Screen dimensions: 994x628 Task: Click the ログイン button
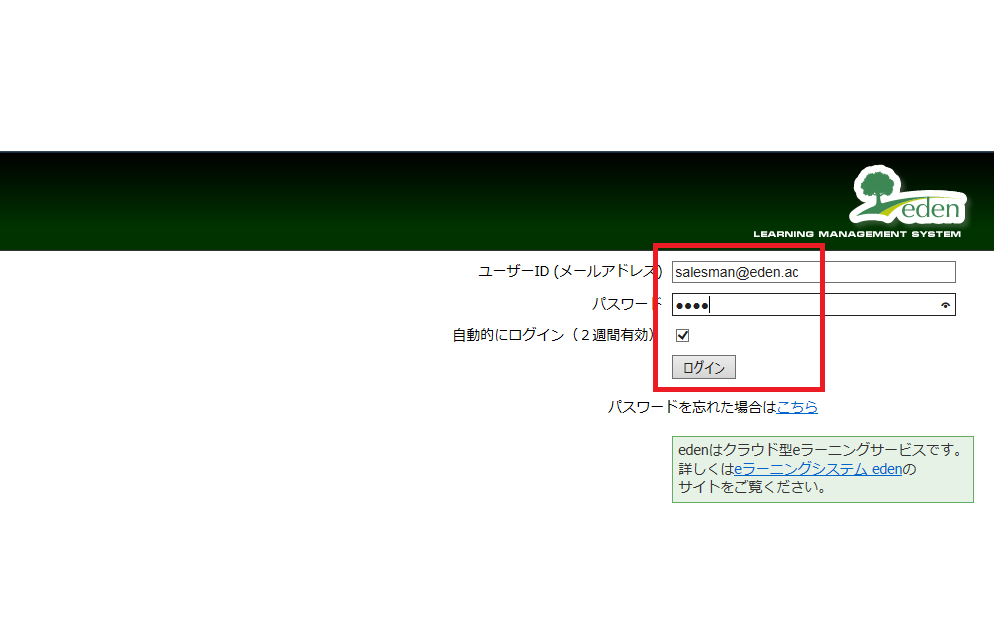(x=704, y=368)
